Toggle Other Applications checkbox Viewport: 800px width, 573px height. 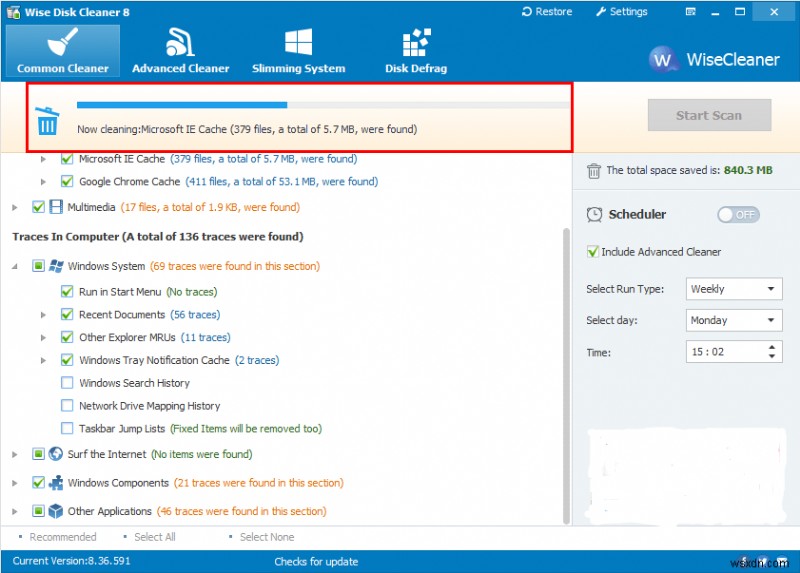(38, 511)
